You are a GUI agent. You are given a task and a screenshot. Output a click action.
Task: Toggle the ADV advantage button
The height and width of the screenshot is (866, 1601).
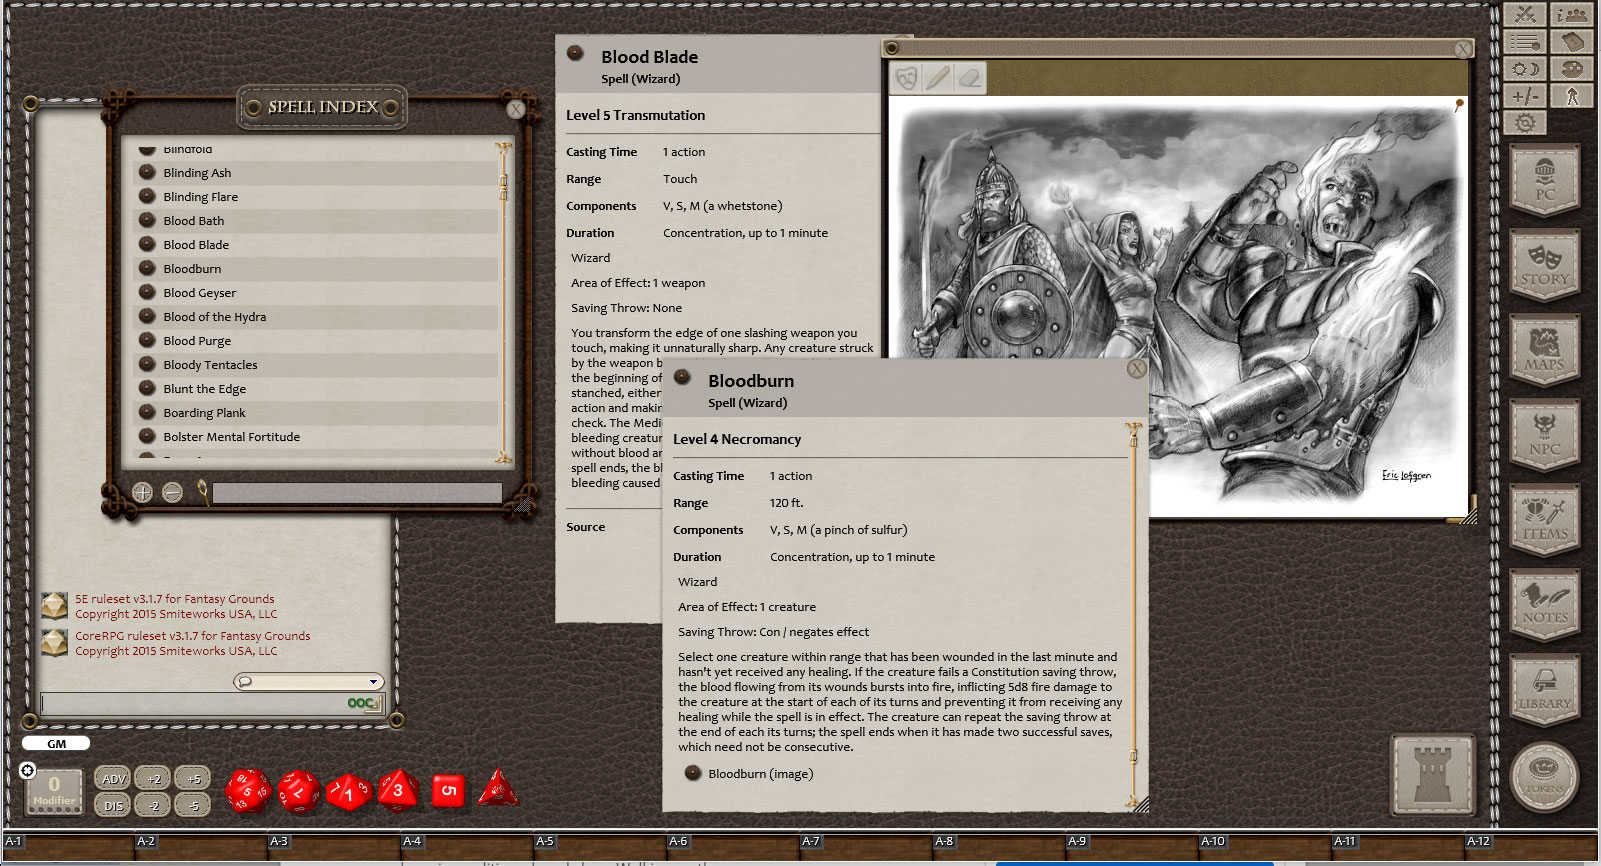[x=113, y=778]
